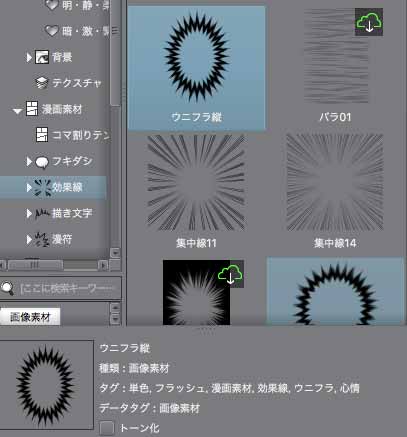Click the ウニフラ縦 title in details

(125, 349)
